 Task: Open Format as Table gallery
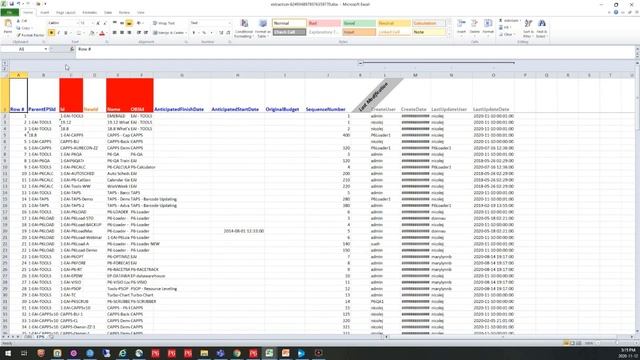(263, 28)
